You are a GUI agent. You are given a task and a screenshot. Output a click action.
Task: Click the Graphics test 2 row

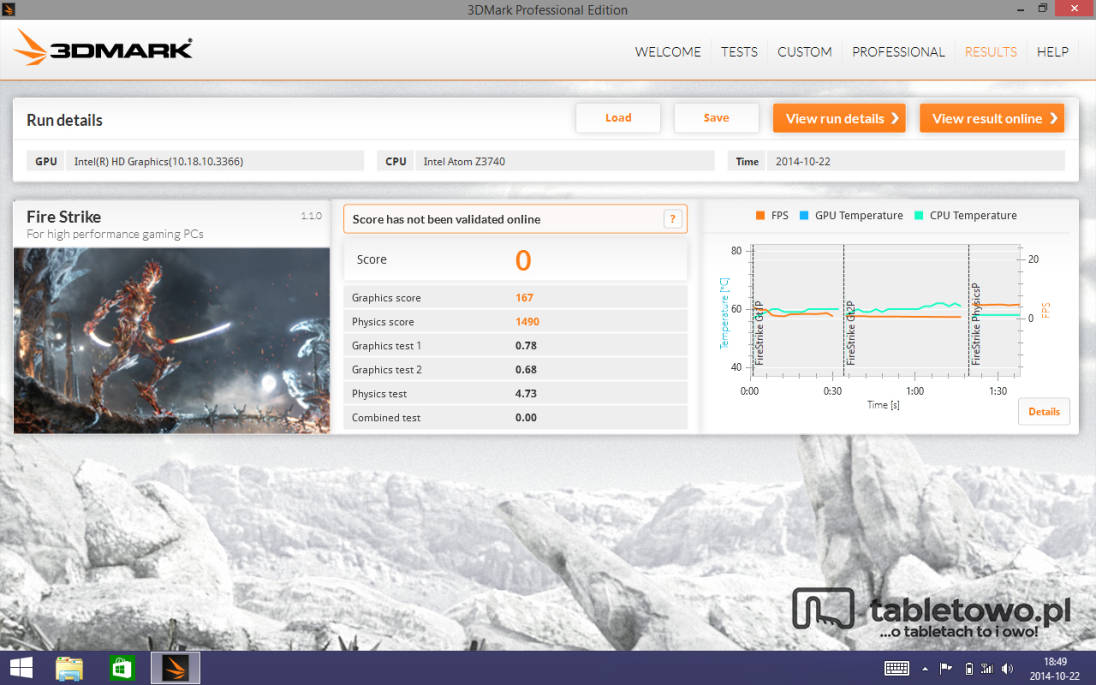click(x=515, y=370)
